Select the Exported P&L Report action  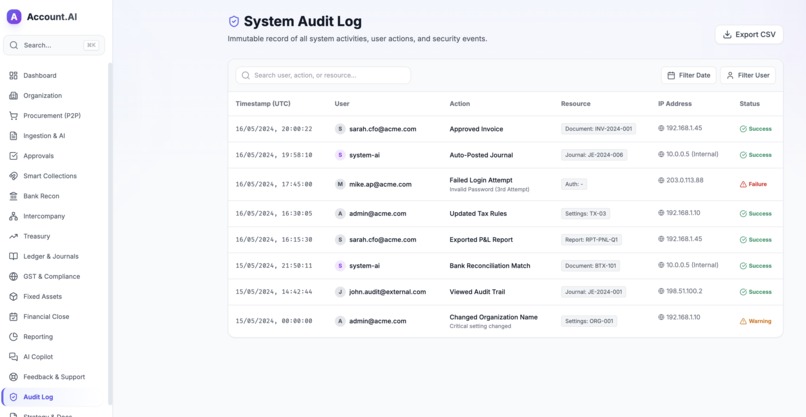(x=481, y=240)
